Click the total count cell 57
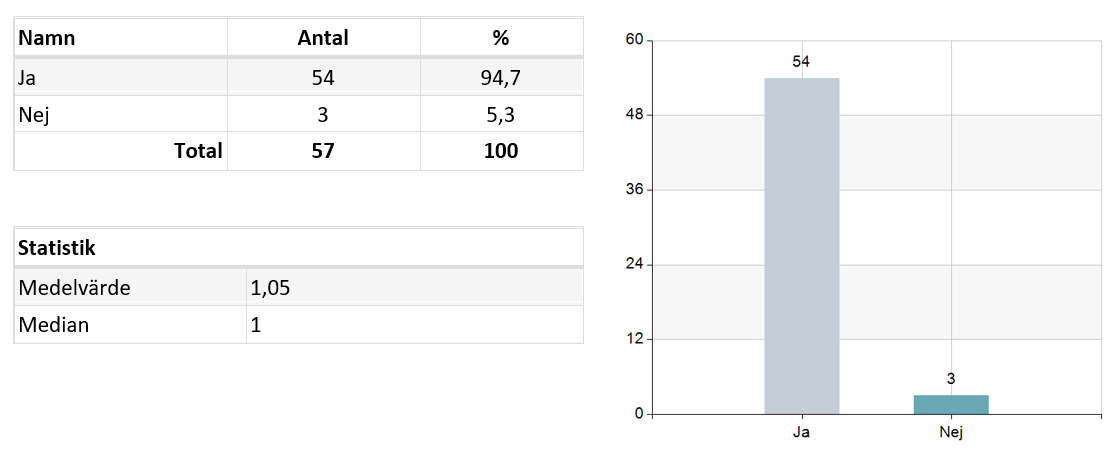 [x=323, y=151]
